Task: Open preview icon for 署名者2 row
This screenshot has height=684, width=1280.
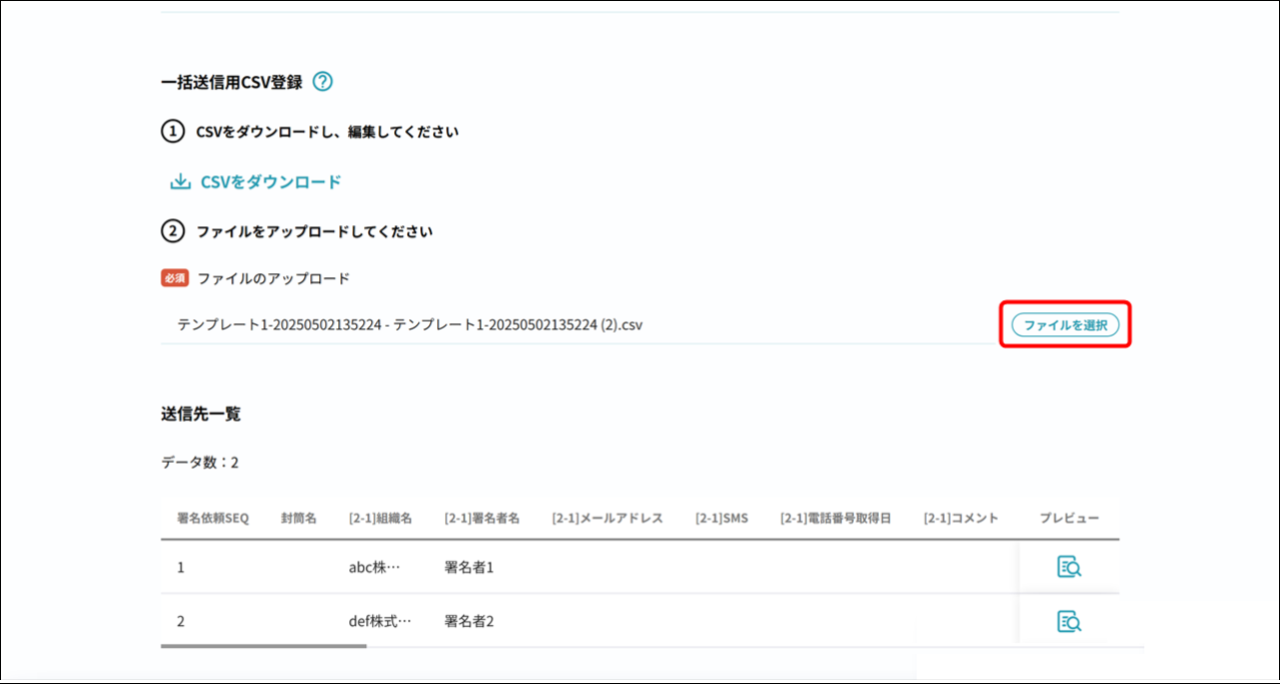Action: click(1069, 622)
